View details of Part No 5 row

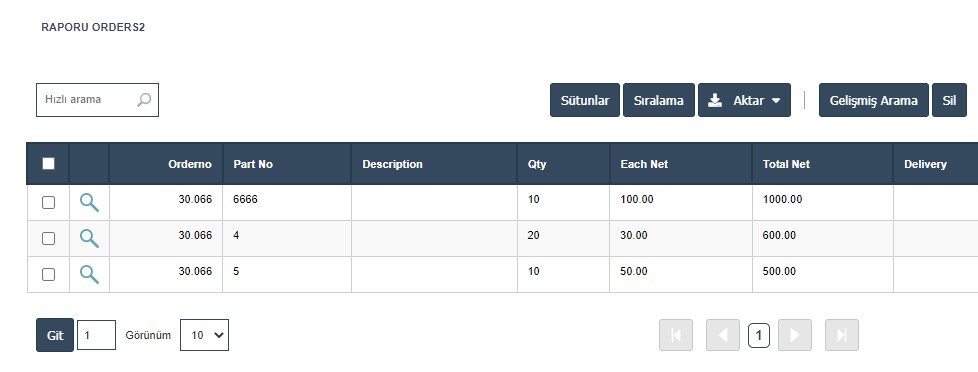89,274
